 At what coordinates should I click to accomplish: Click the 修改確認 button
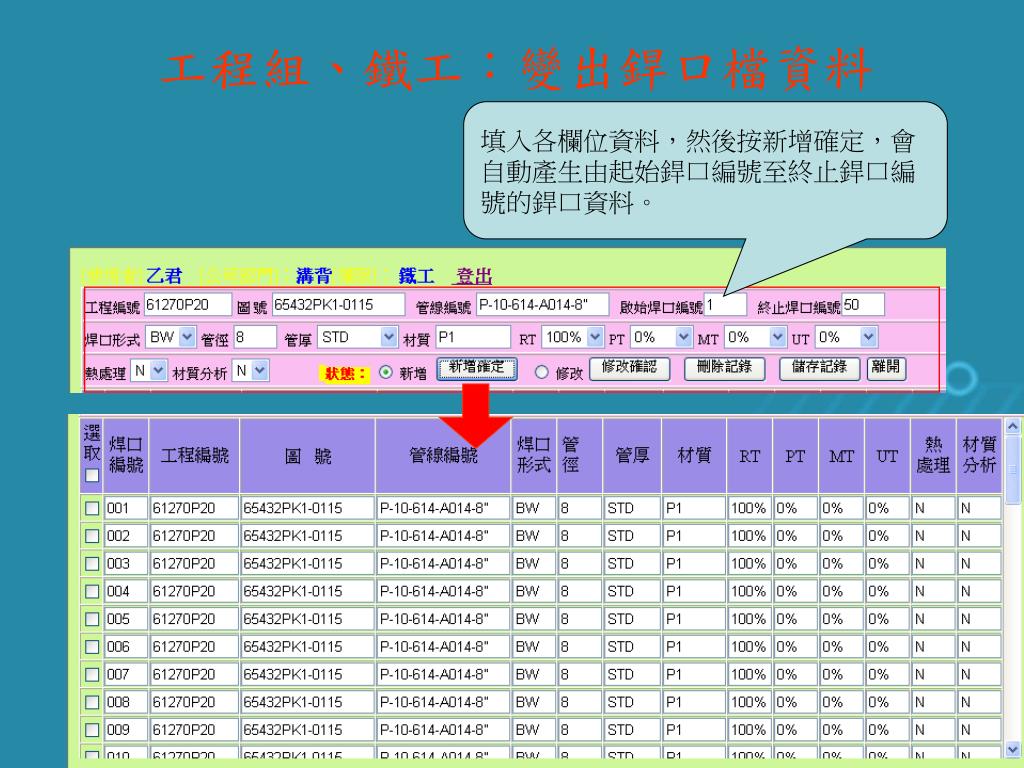point(629,368)
